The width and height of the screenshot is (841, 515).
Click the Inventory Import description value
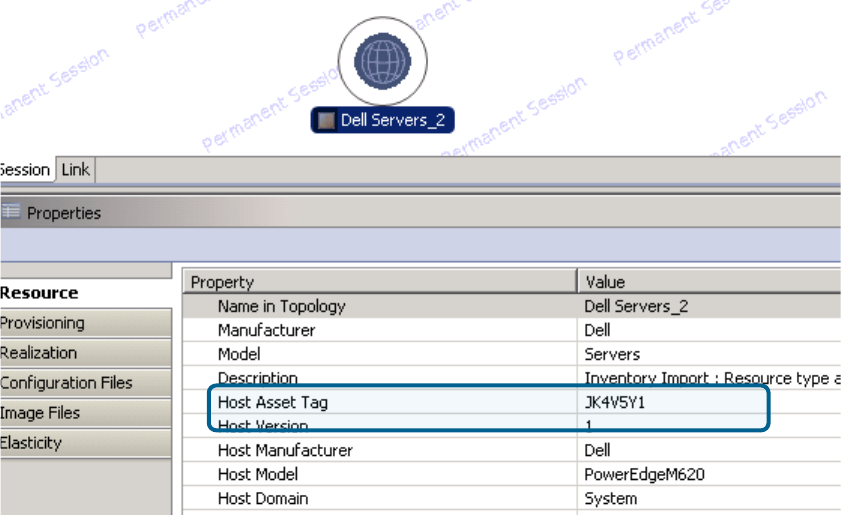click(x=712, y=378)
